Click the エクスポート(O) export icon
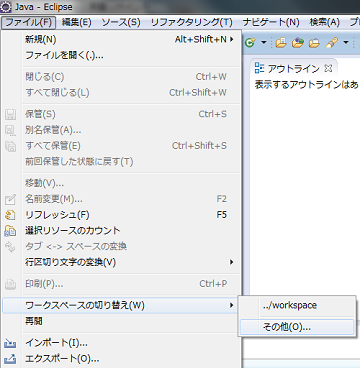The image size is (360, 368). coord(10,359)
